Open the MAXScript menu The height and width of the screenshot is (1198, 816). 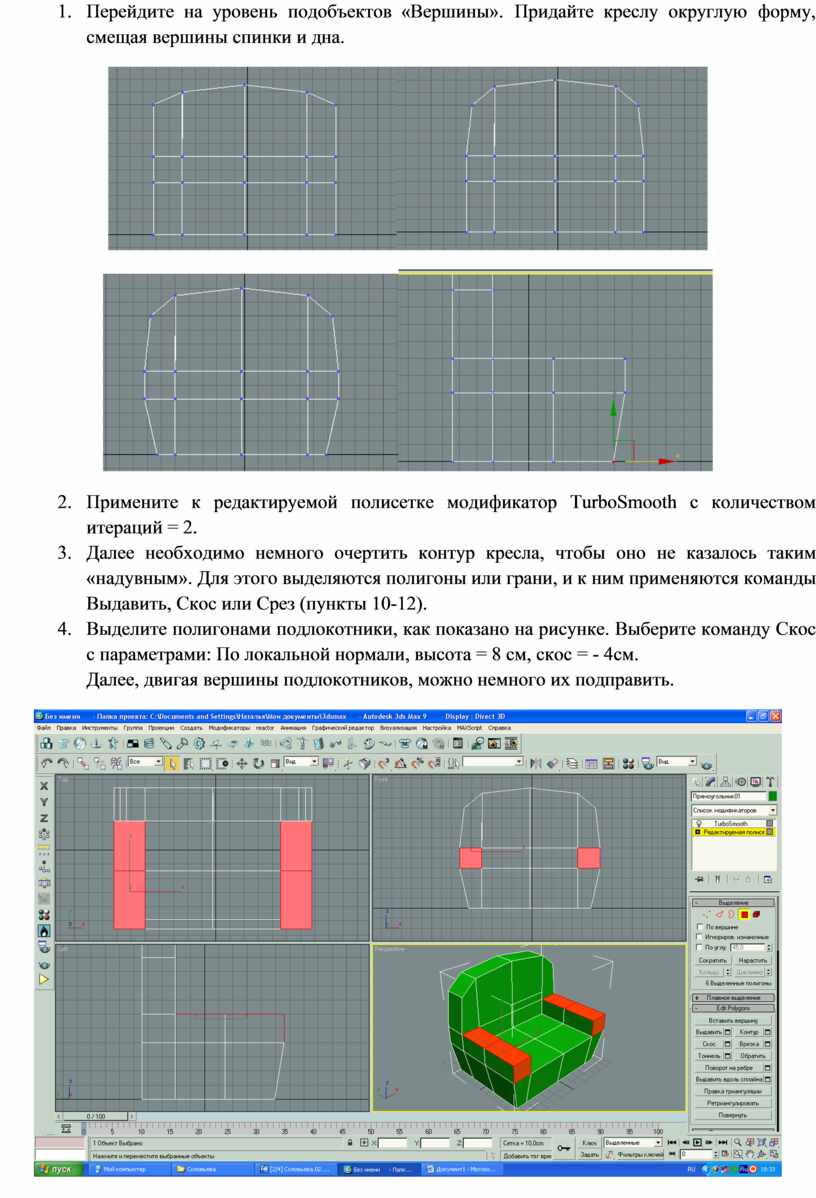[469, 728]
